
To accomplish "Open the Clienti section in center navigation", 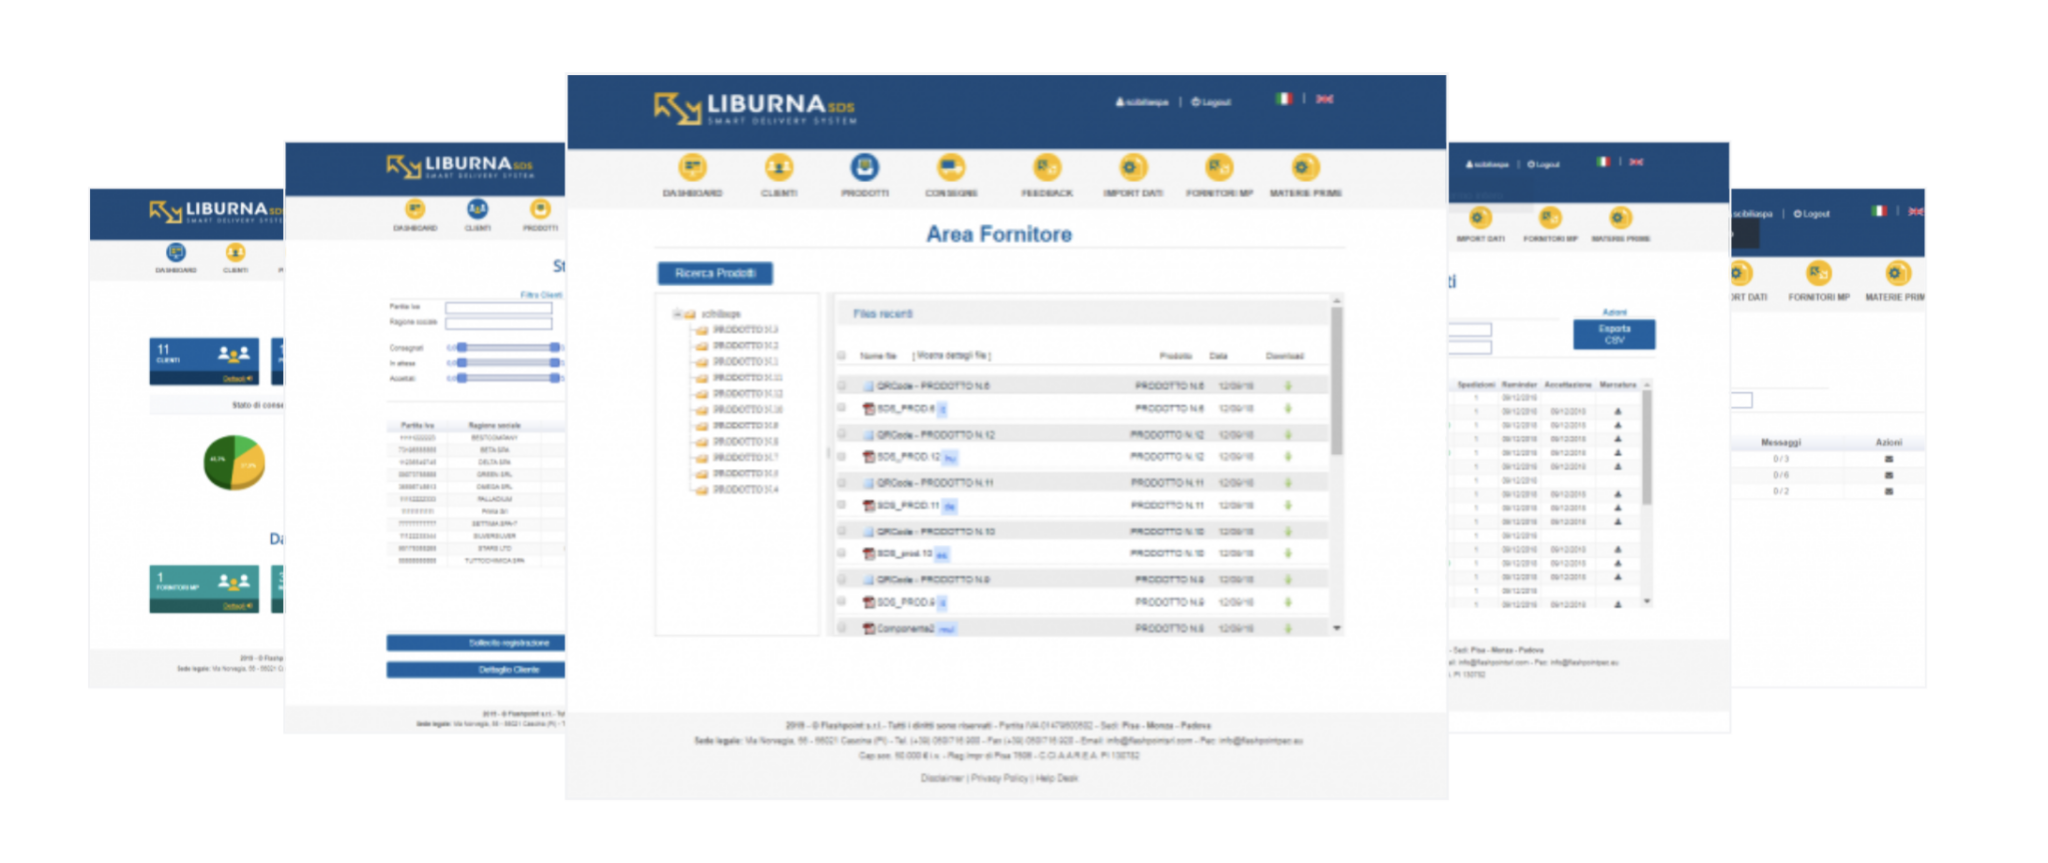I will pyautogui.click(x=778, y=168).
